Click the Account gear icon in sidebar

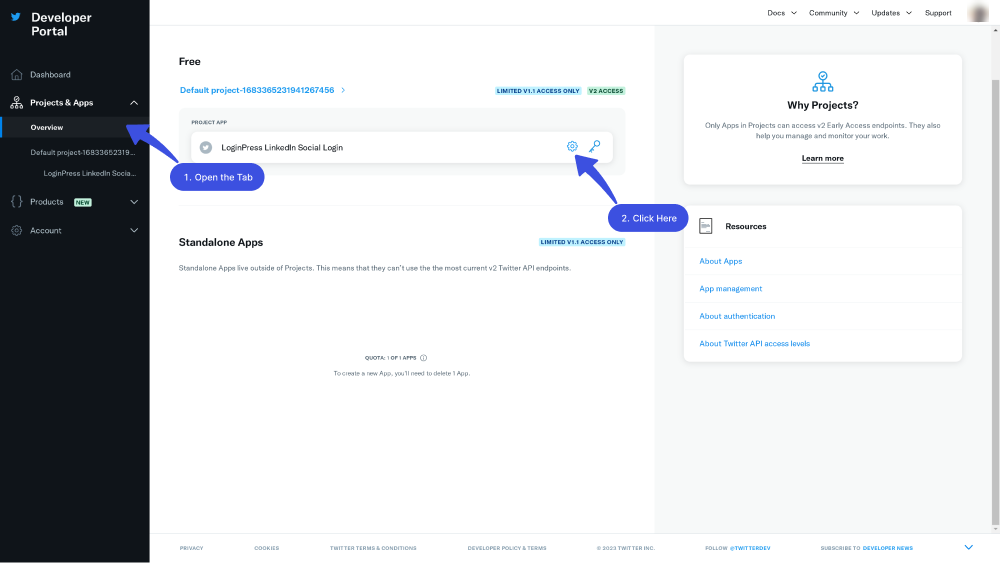click(17, 230)
